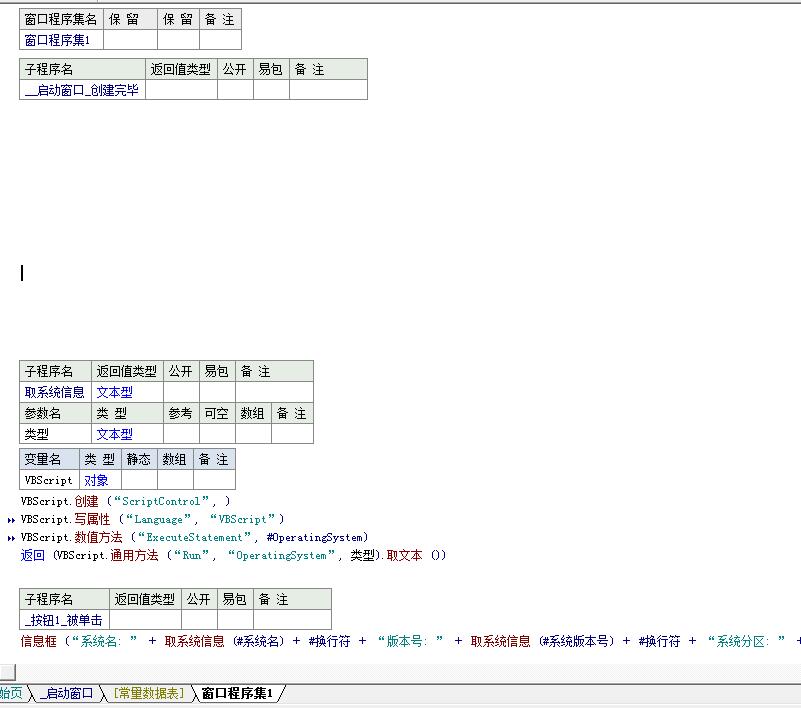The image size is (801, 708).
Task: Click the 参考 column header
Action: [x=181, y=413]
